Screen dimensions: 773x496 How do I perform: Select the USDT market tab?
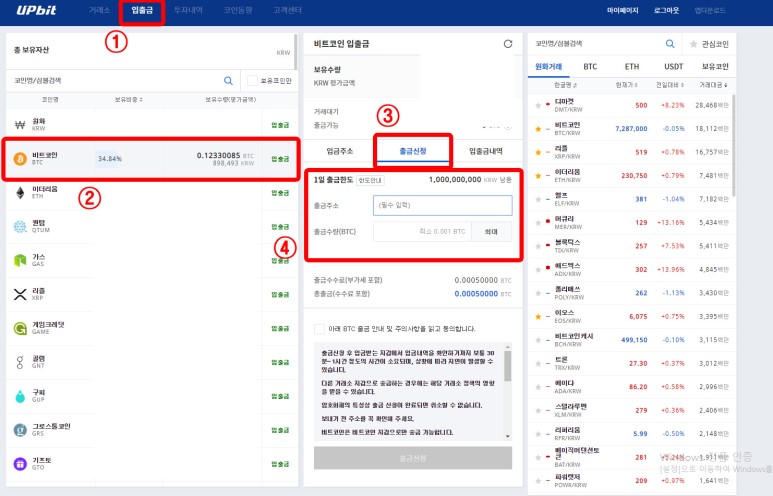coord(673,67)
